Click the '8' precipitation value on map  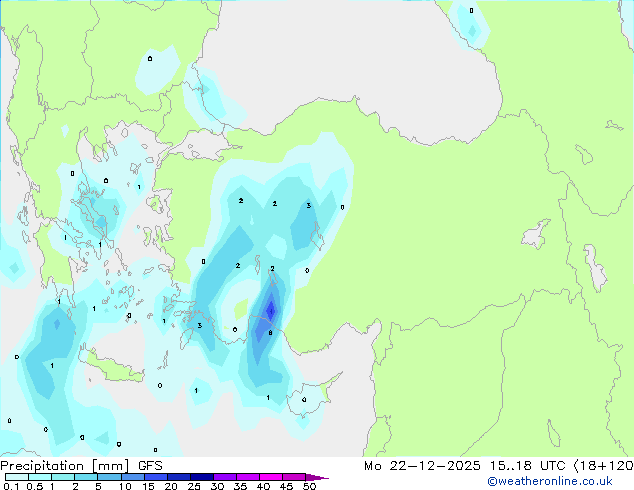[x=270, y=333]
